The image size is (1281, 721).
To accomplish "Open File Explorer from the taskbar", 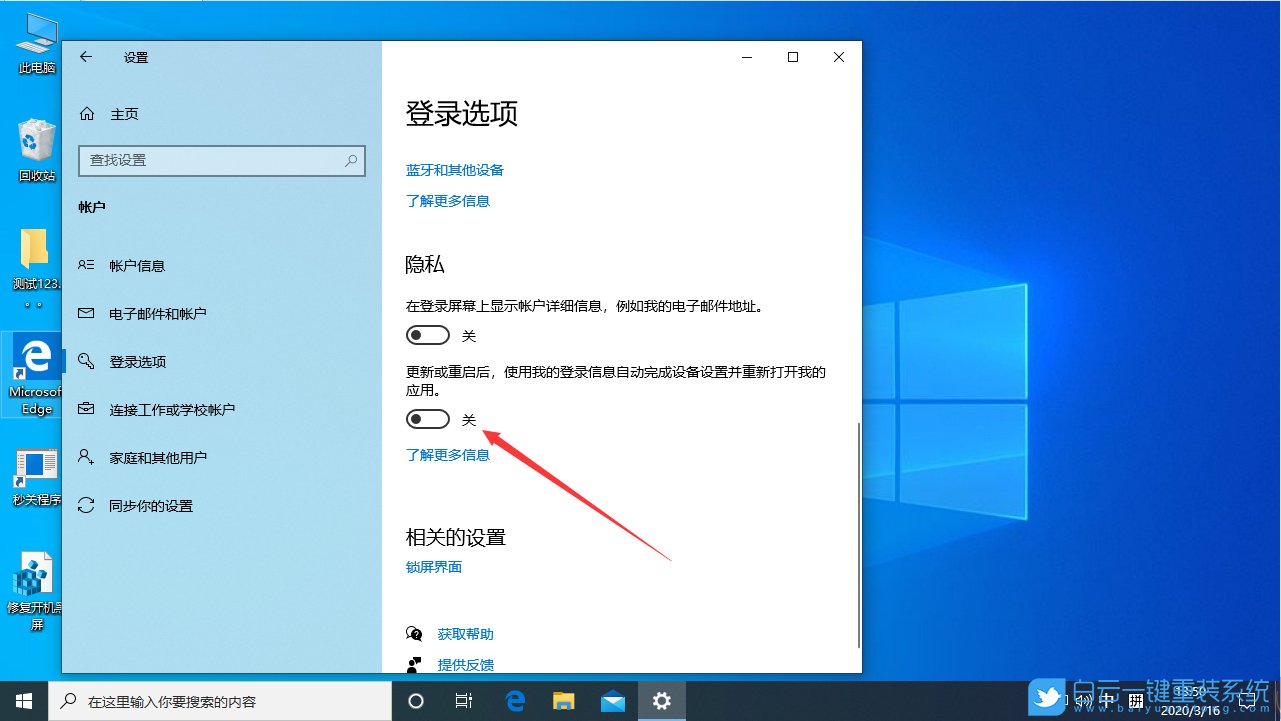I will [x=563, y=702].
